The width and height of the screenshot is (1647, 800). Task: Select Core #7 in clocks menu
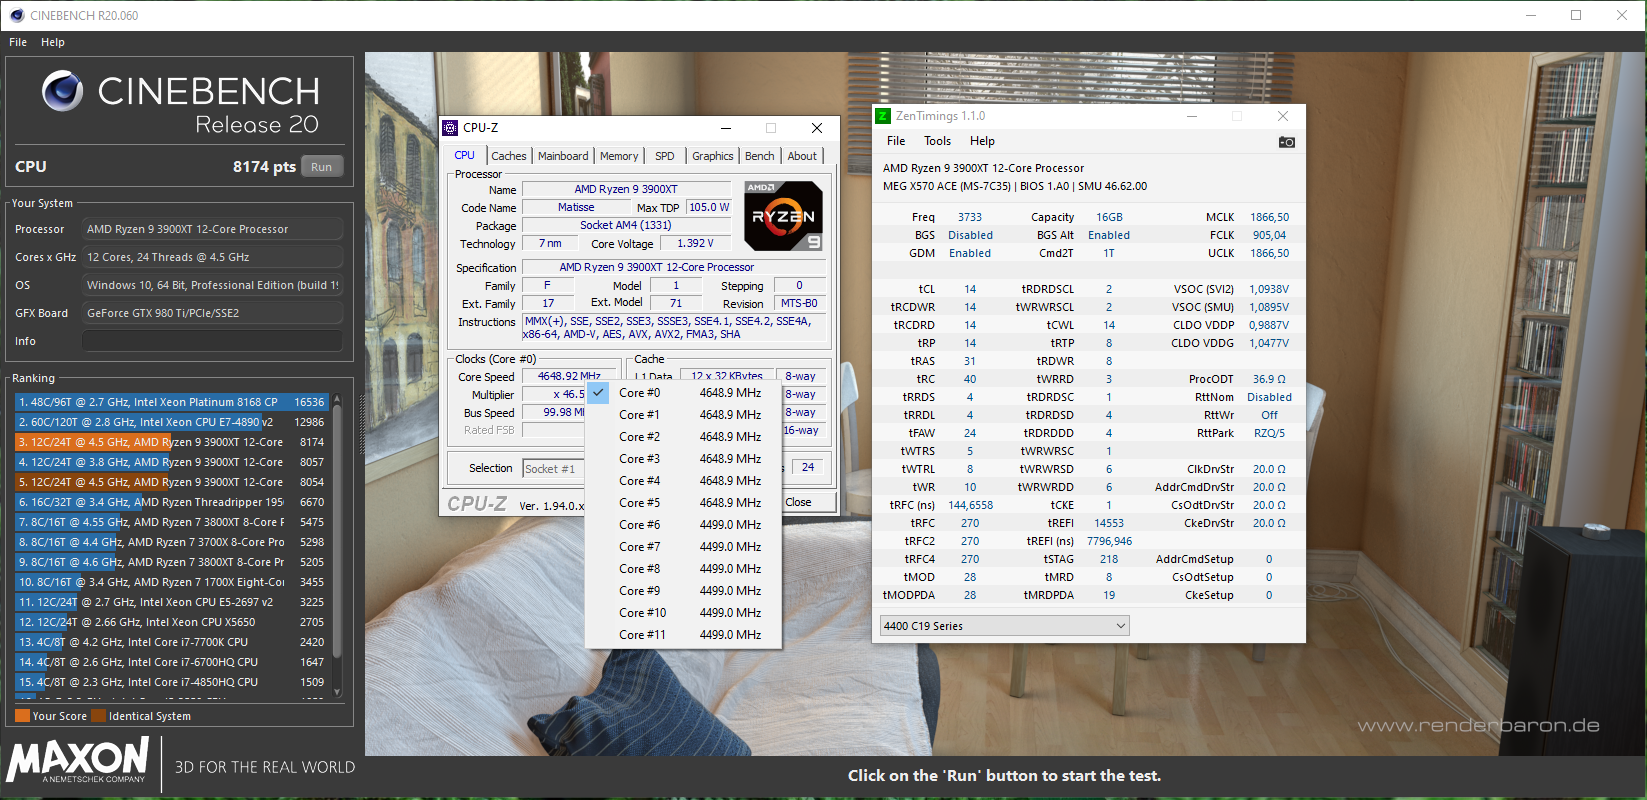tap(683, 547)
